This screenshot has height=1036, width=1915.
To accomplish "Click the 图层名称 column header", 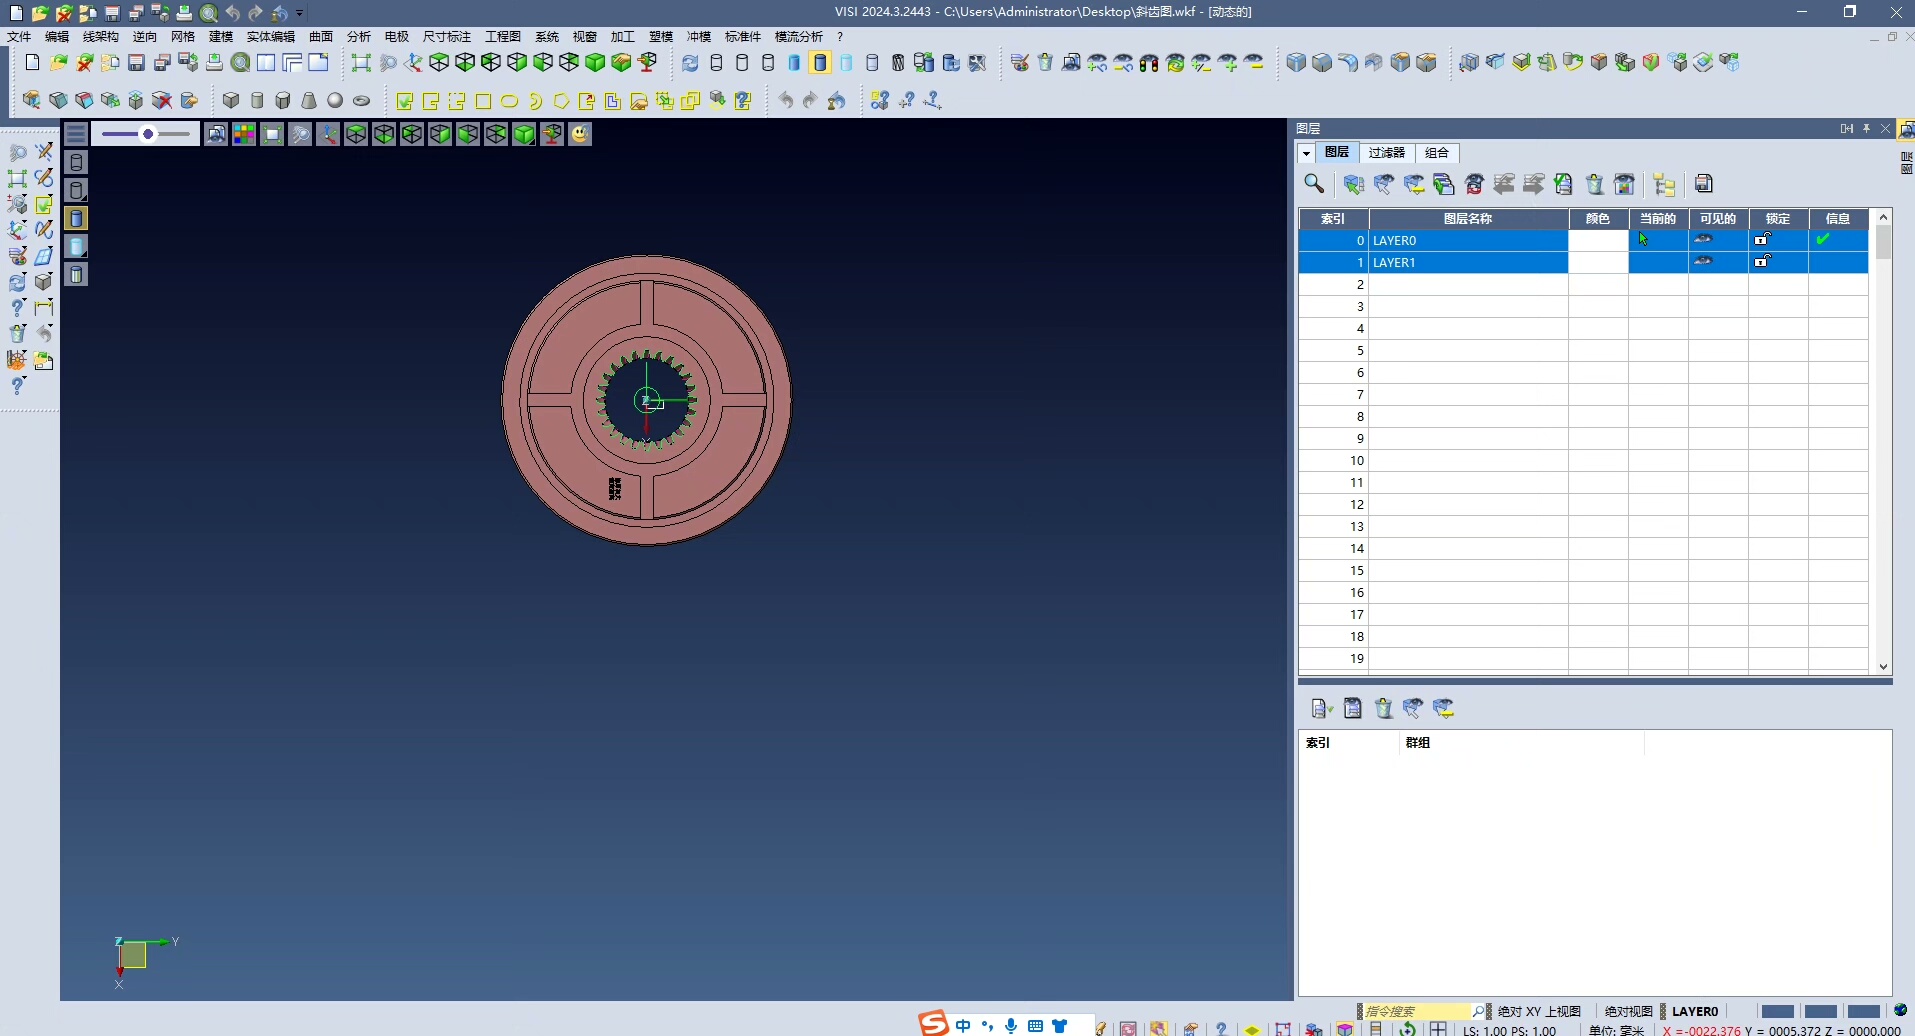I will click(x=1467, y=219).
